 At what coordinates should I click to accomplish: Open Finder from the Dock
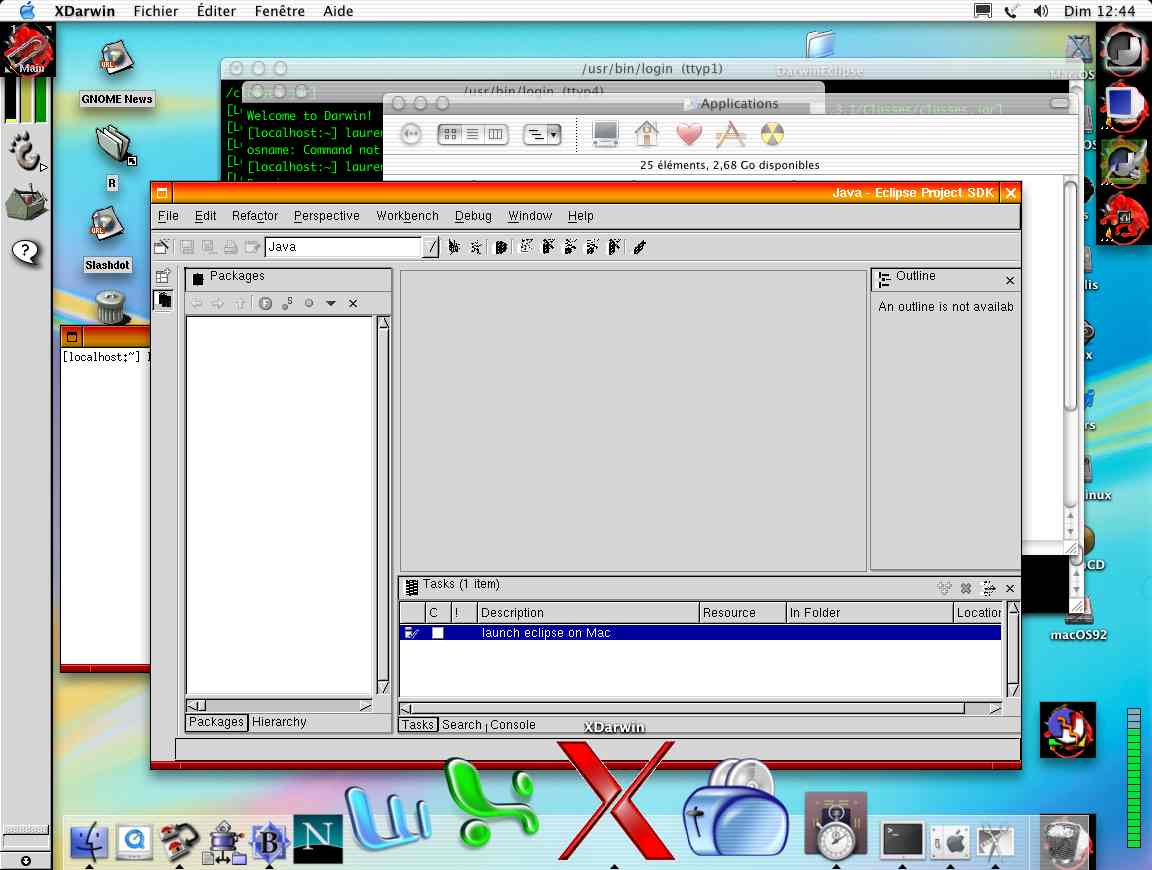pos(90,841)
